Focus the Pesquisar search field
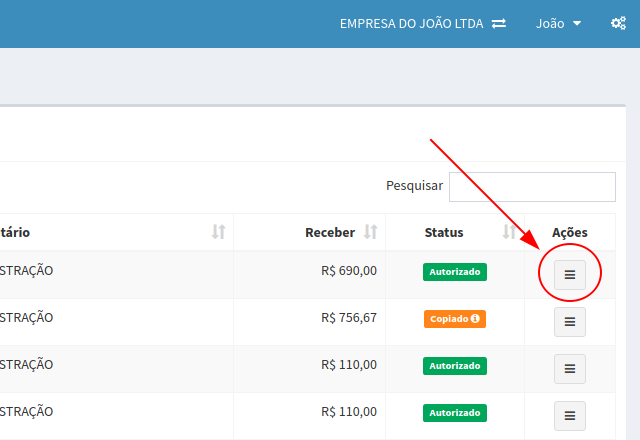Image resolution: width=640 pixels, height=440 pixels. pyautogui.click(x=532, y=187)
